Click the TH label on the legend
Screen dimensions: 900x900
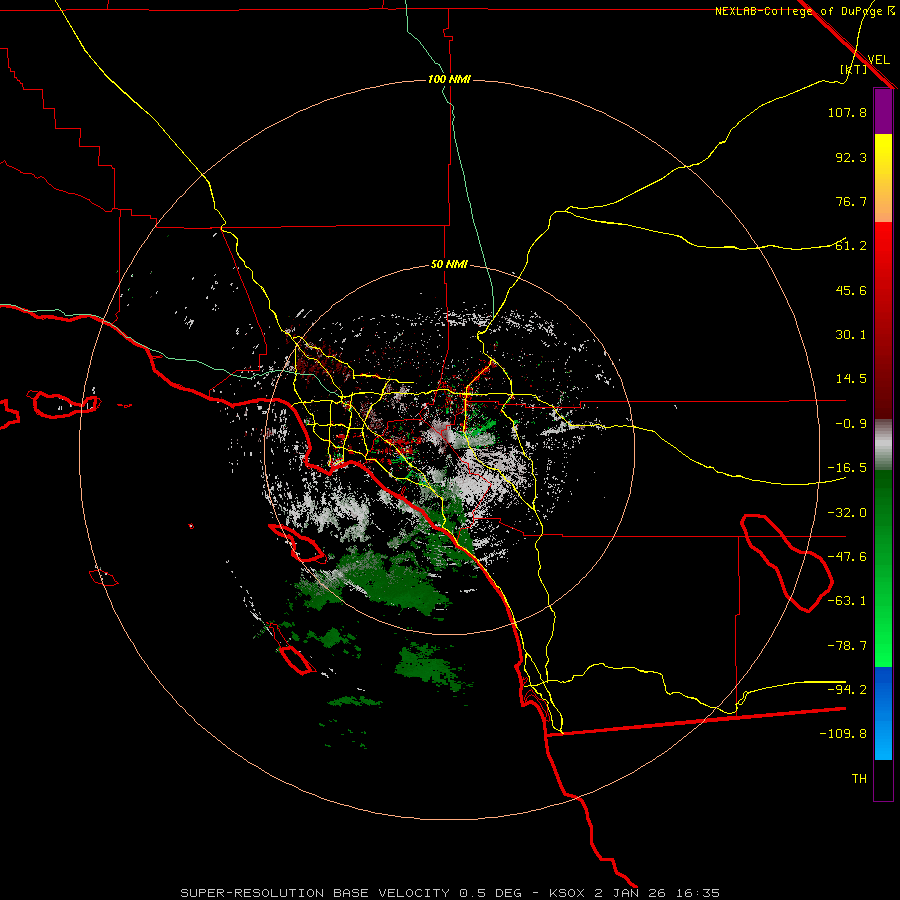click(859, 779)
